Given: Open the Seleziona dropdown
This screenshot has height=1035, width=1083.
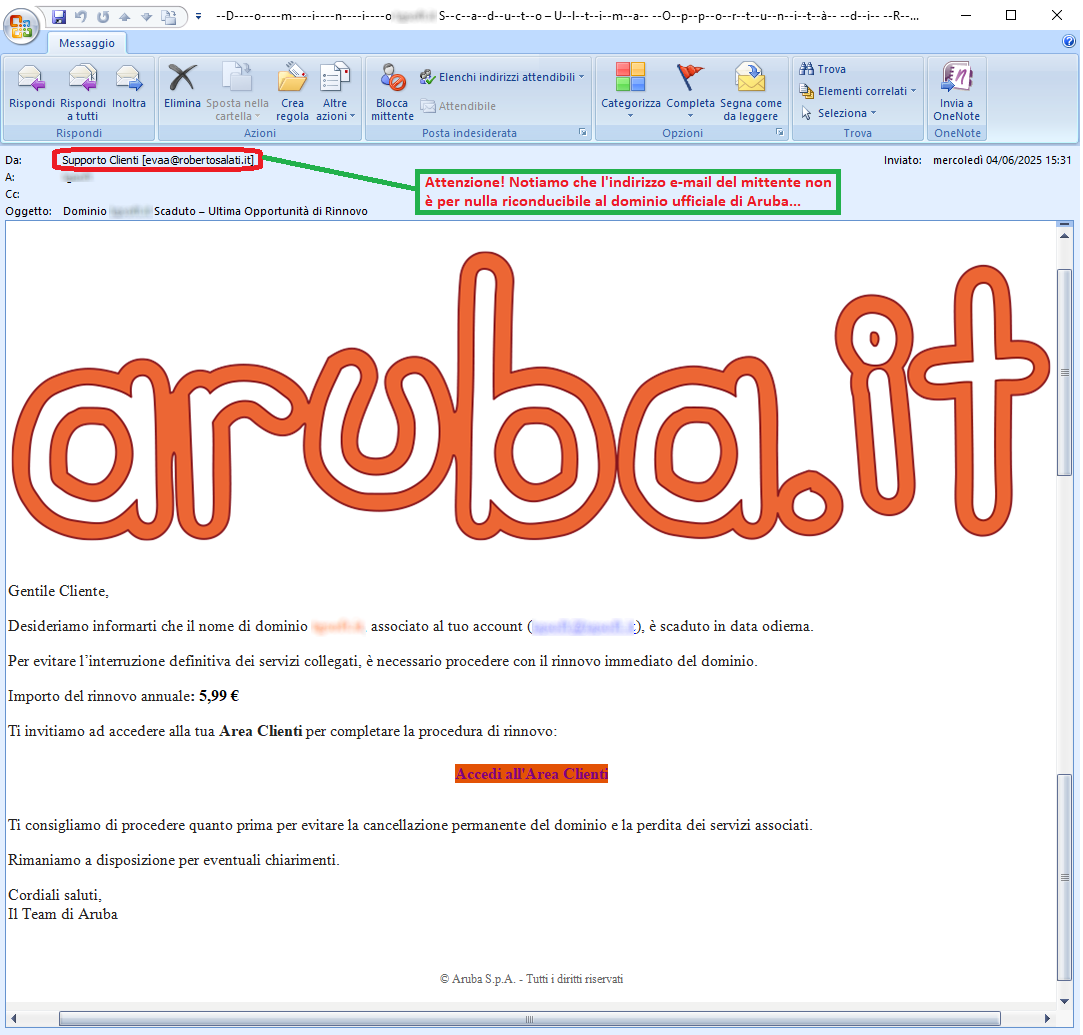Looking at the screenshot, I should pos(837,113).
